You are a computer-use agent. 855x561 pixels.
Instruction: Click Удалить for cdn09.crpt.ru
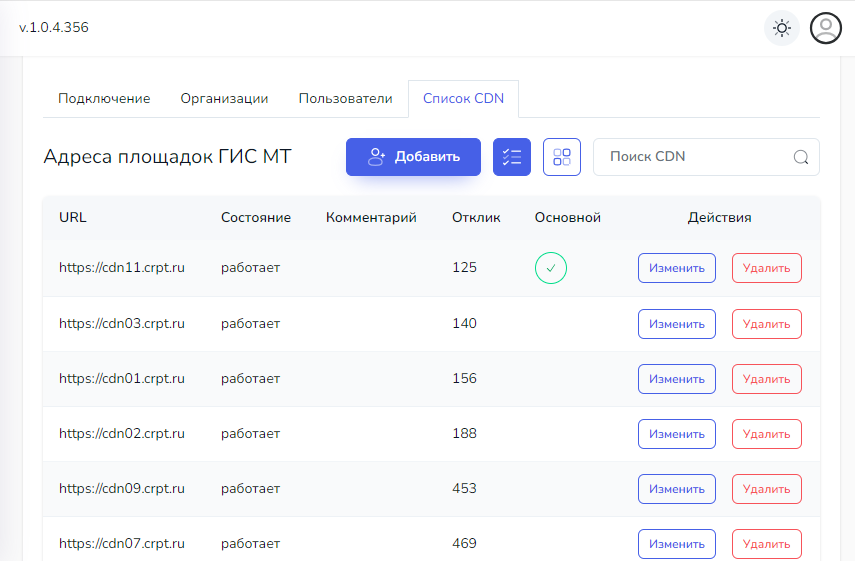(767, 489)
